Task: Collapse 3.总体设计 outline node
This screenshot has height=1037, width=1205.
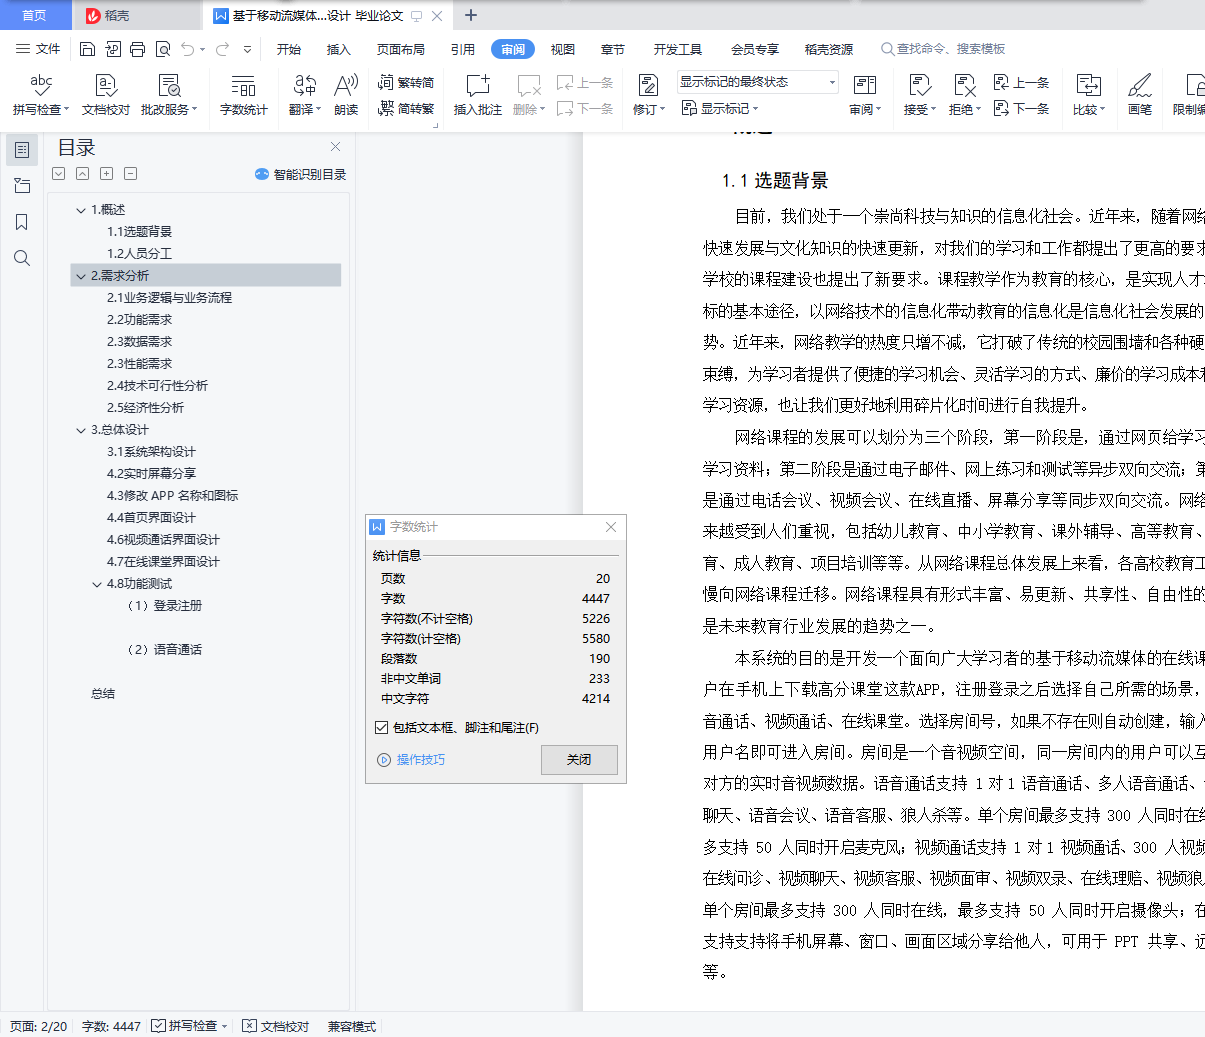Action: [81, 430]
